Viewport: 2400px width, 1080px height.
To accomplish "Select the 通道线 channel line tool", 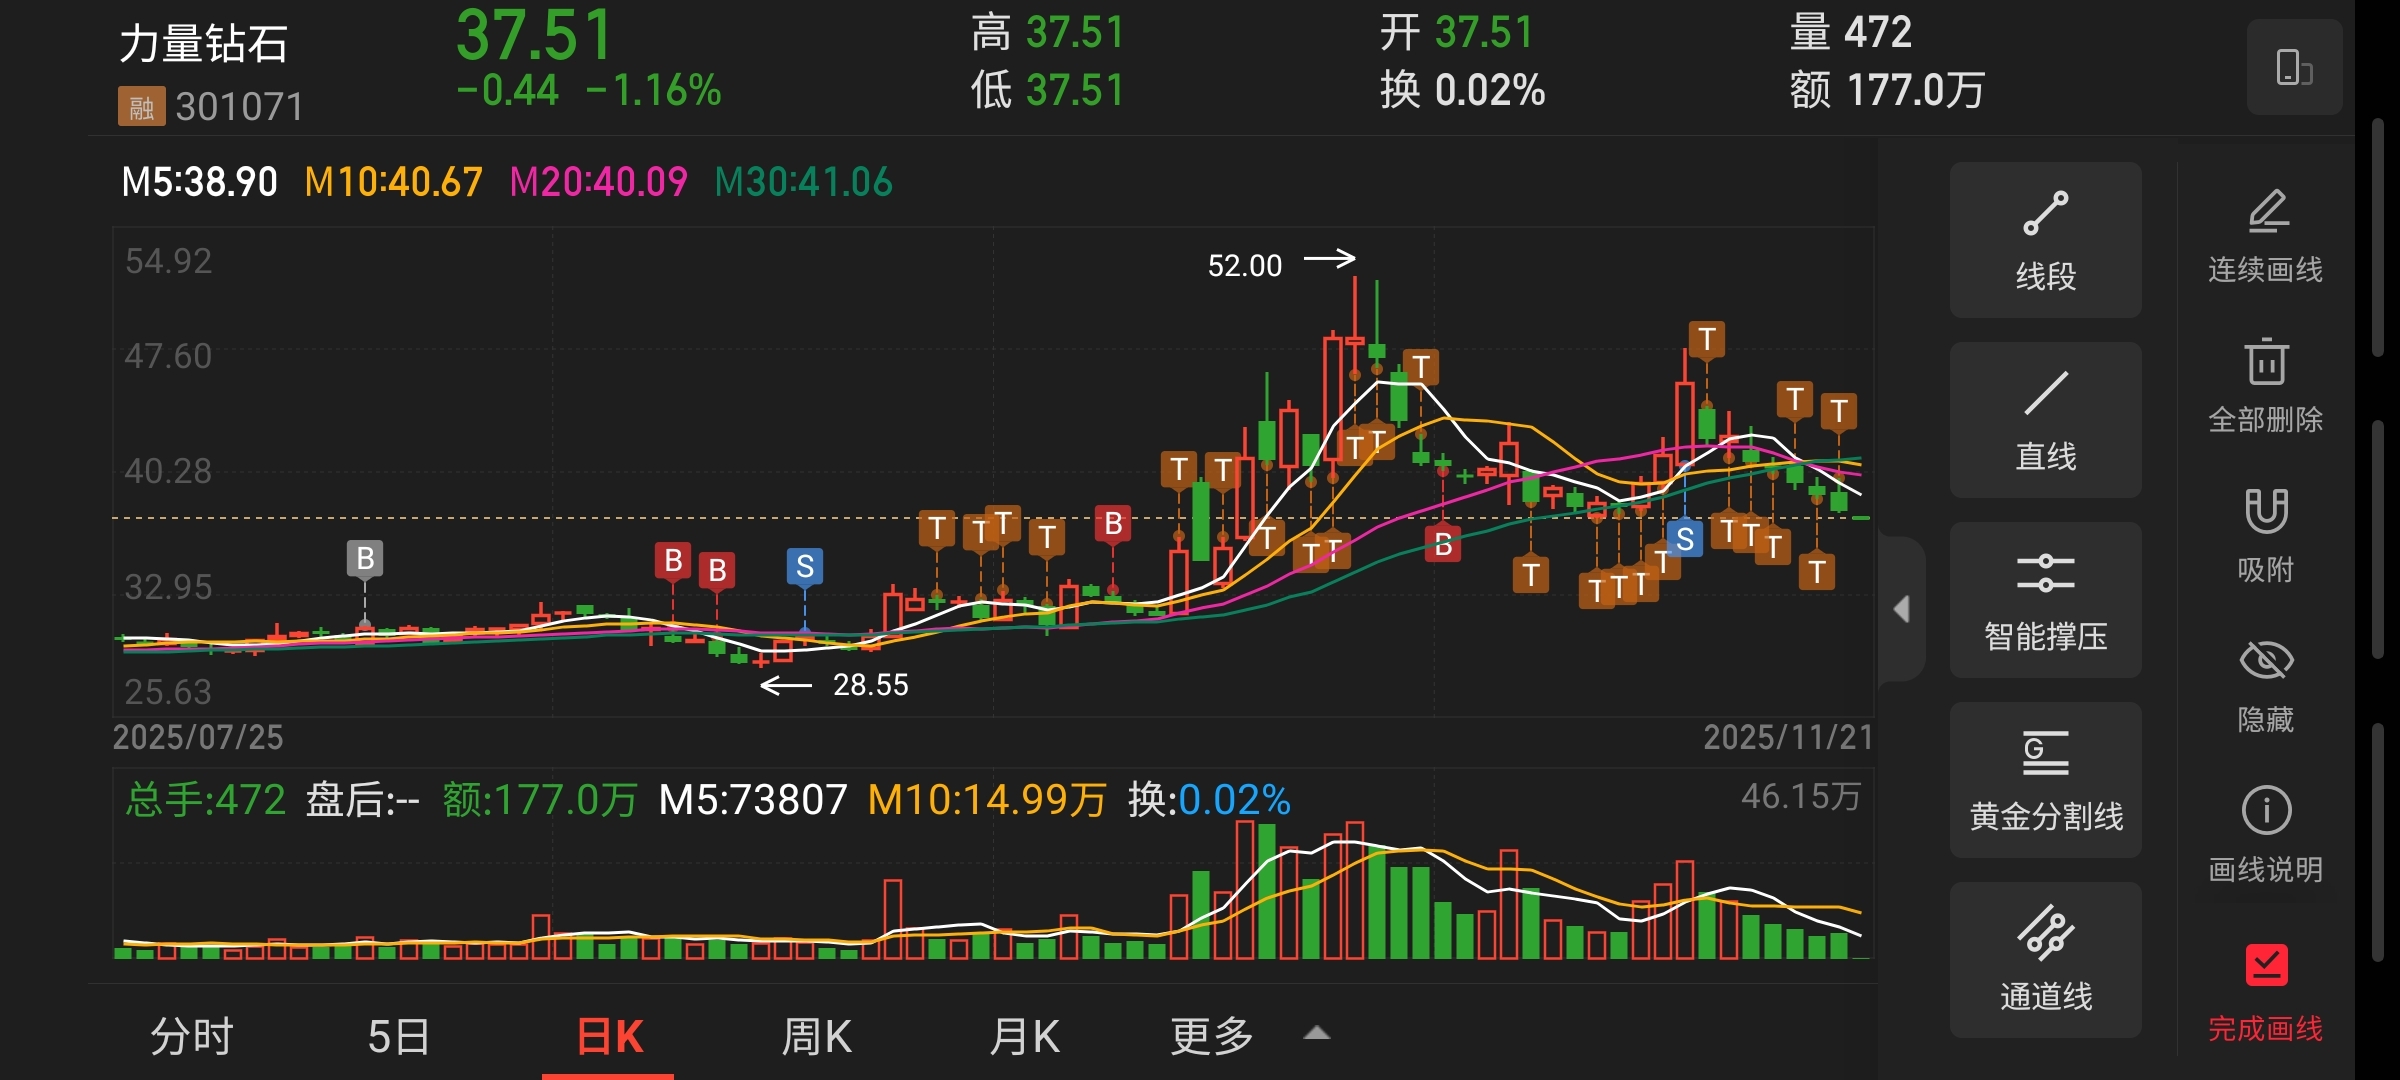I will [x=2045, y=960].
